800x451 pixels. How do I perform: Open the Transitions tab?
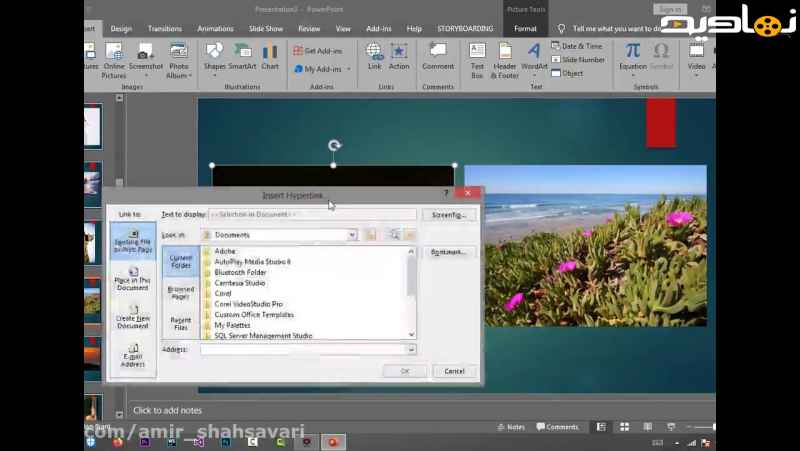[165, 29]
